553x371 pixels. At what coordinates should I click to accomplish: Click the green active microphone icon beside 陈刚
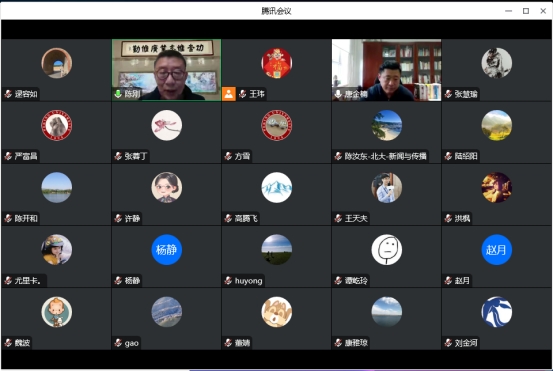(x=118, y=94)
